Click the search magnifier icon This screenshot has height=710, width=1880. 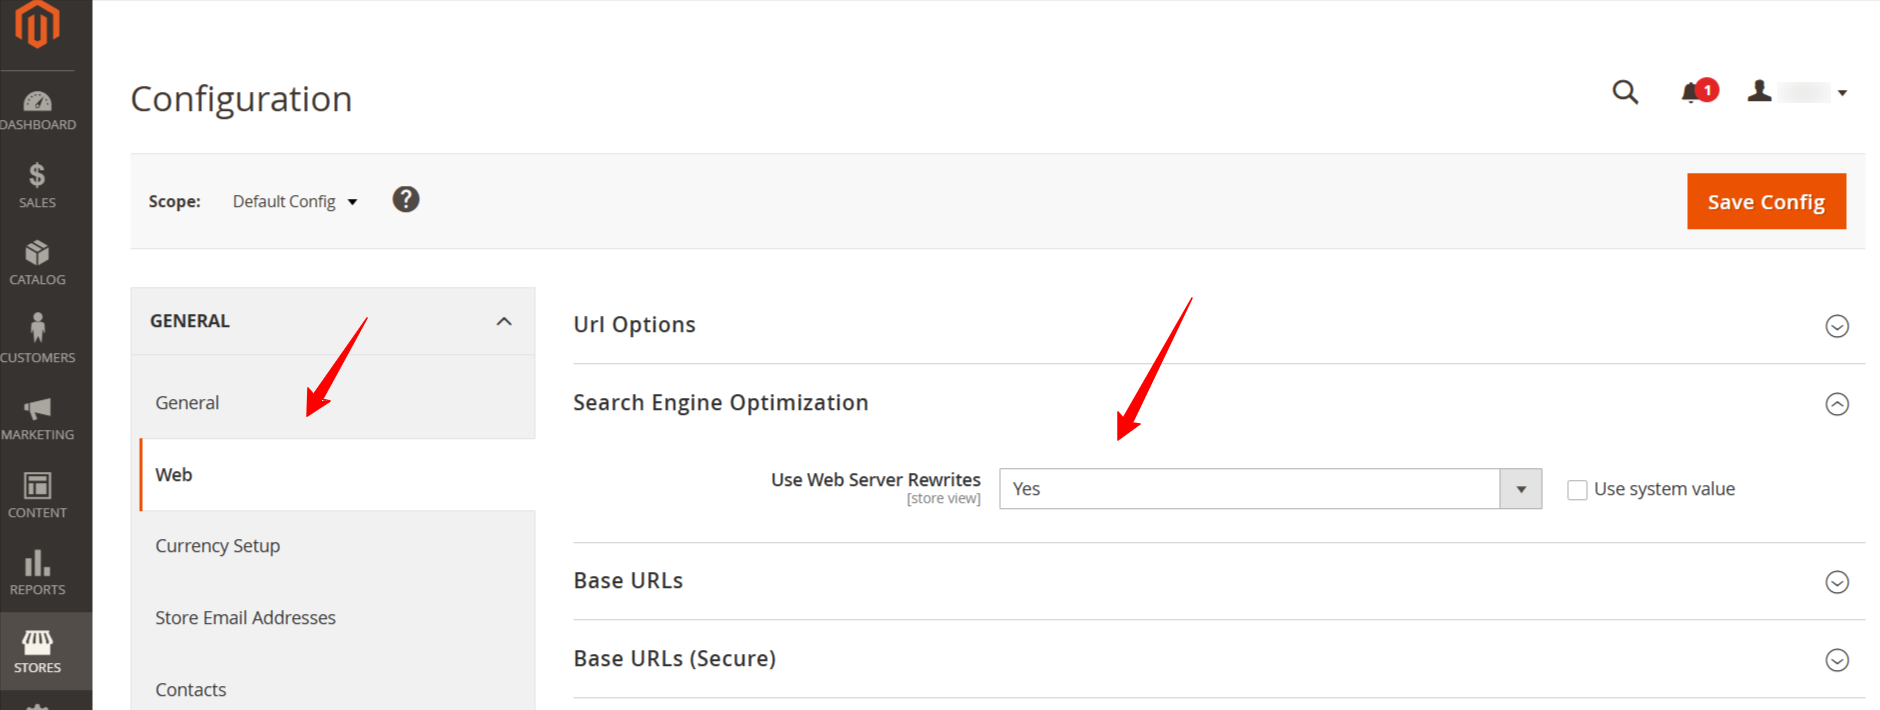[1625, 93]
